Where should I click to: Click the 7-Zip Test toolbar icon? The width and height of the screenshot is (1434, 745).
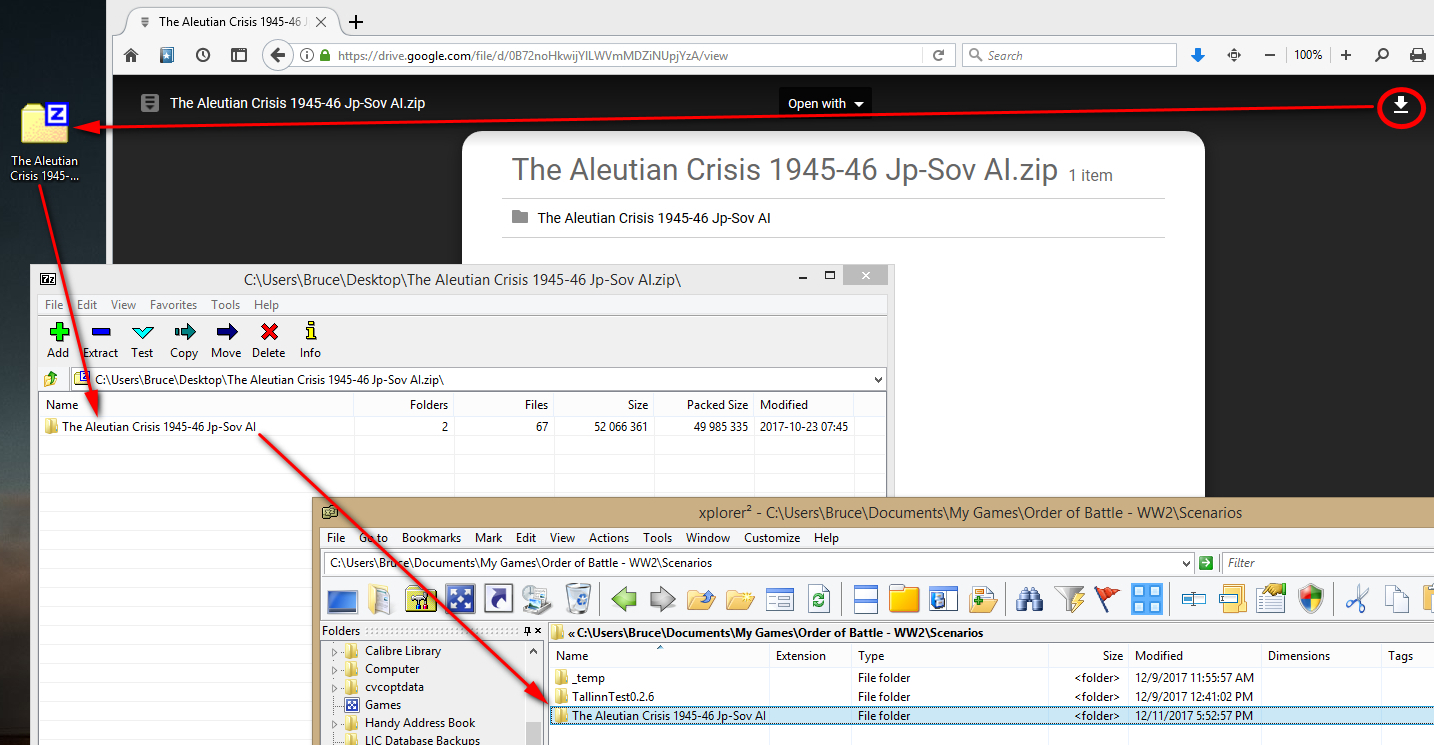[142, 332]
